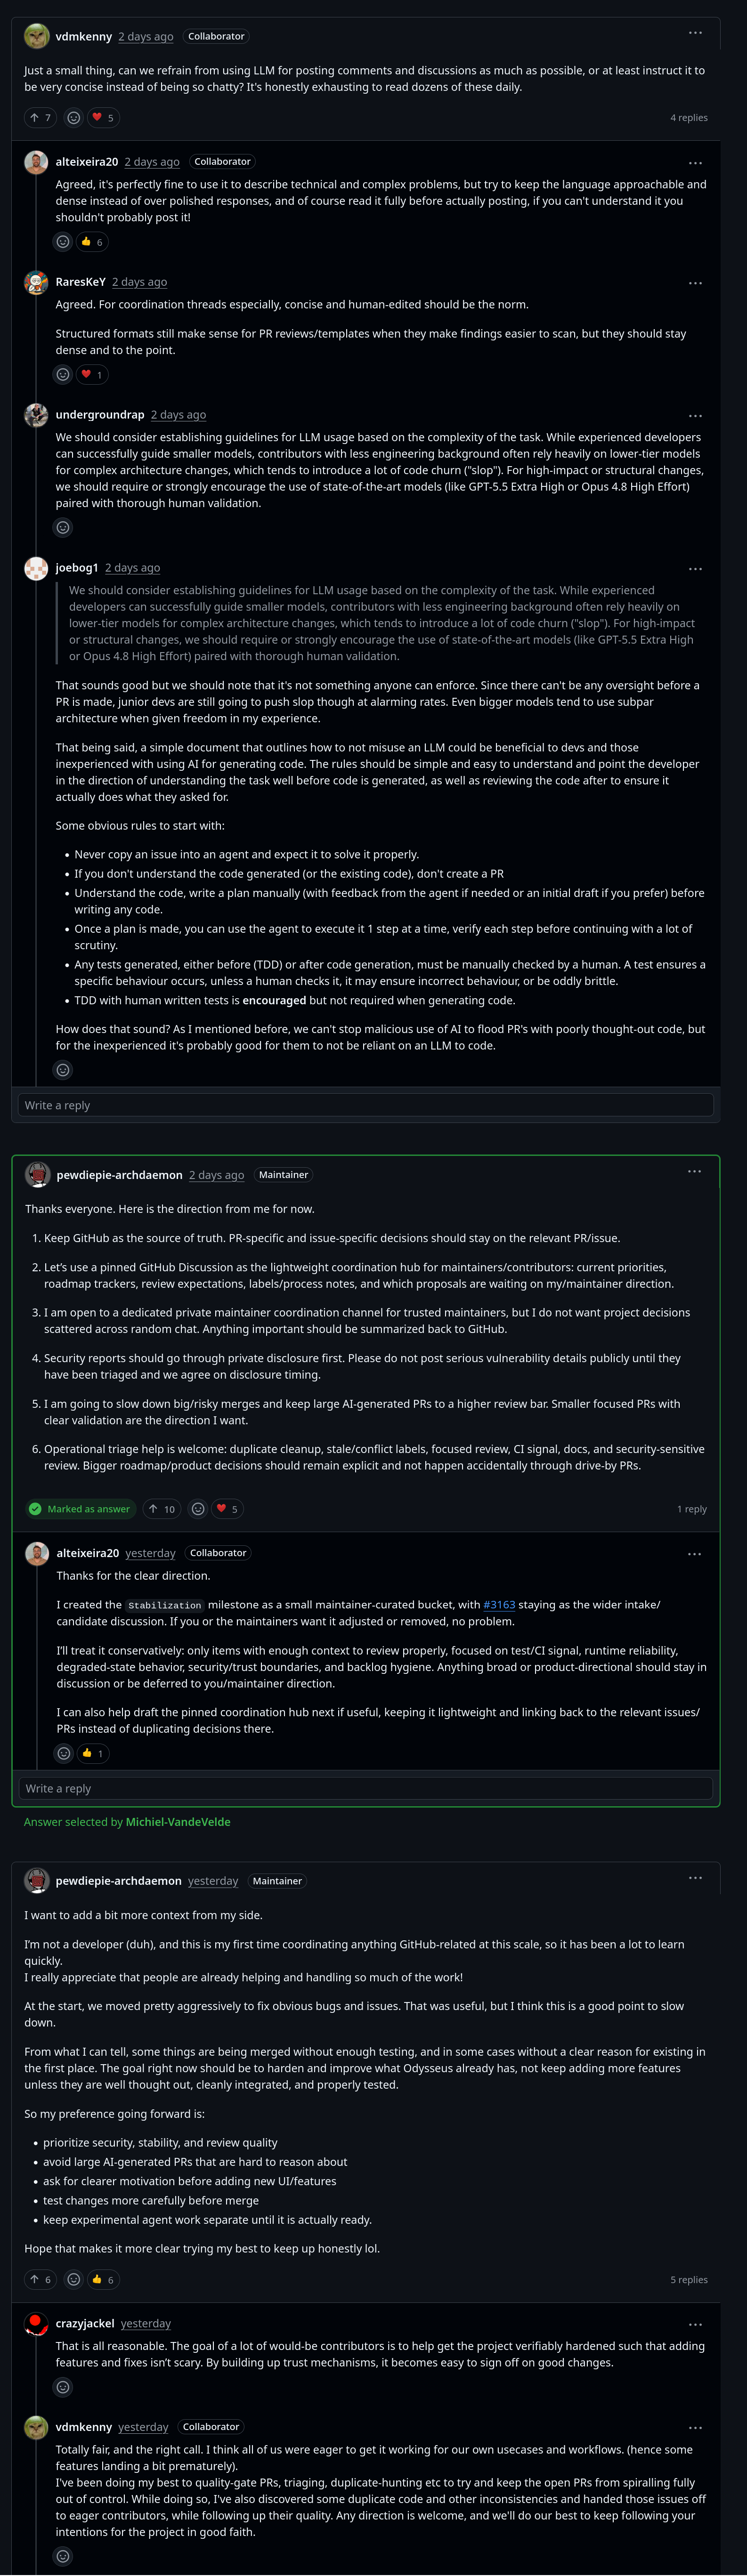
Task: Expand the 5 replies on context comment
Action: click(x=689, y=2280)
